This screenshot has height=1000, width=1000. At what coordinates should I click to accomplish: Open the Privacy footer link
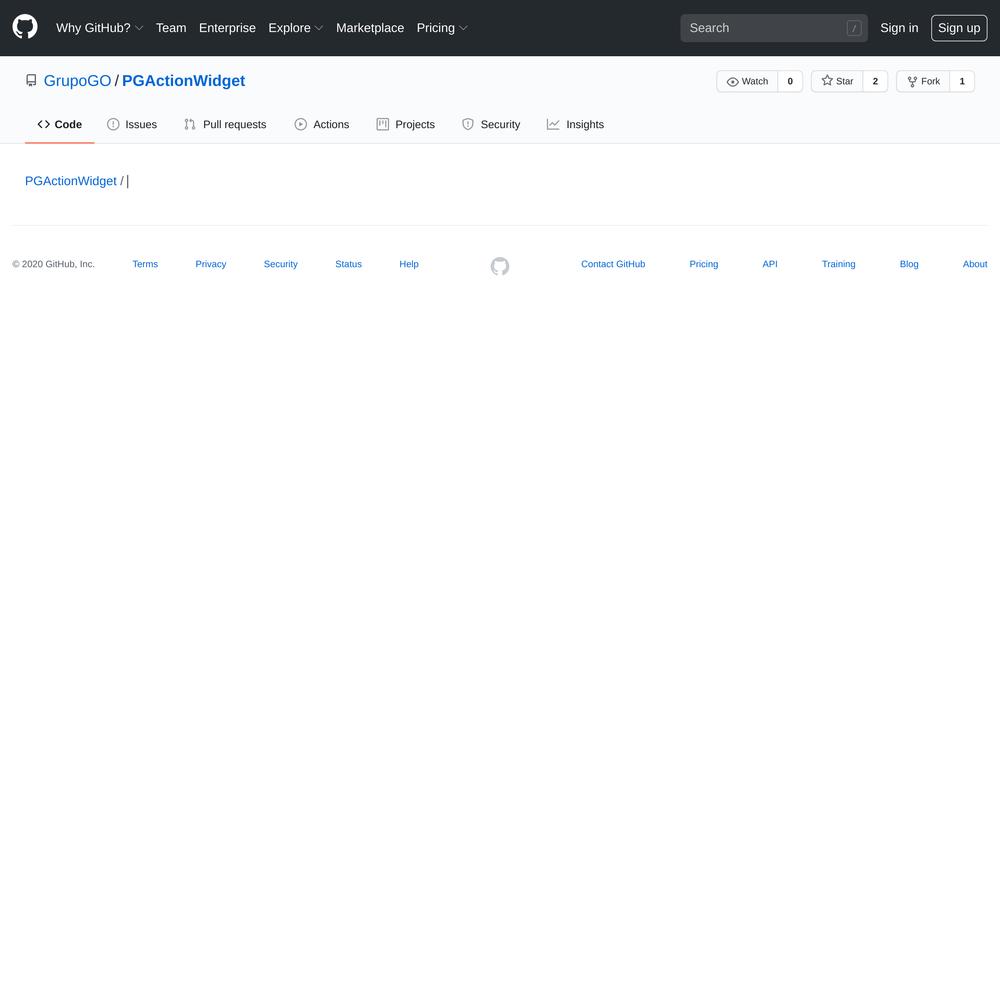click(210, 264)
